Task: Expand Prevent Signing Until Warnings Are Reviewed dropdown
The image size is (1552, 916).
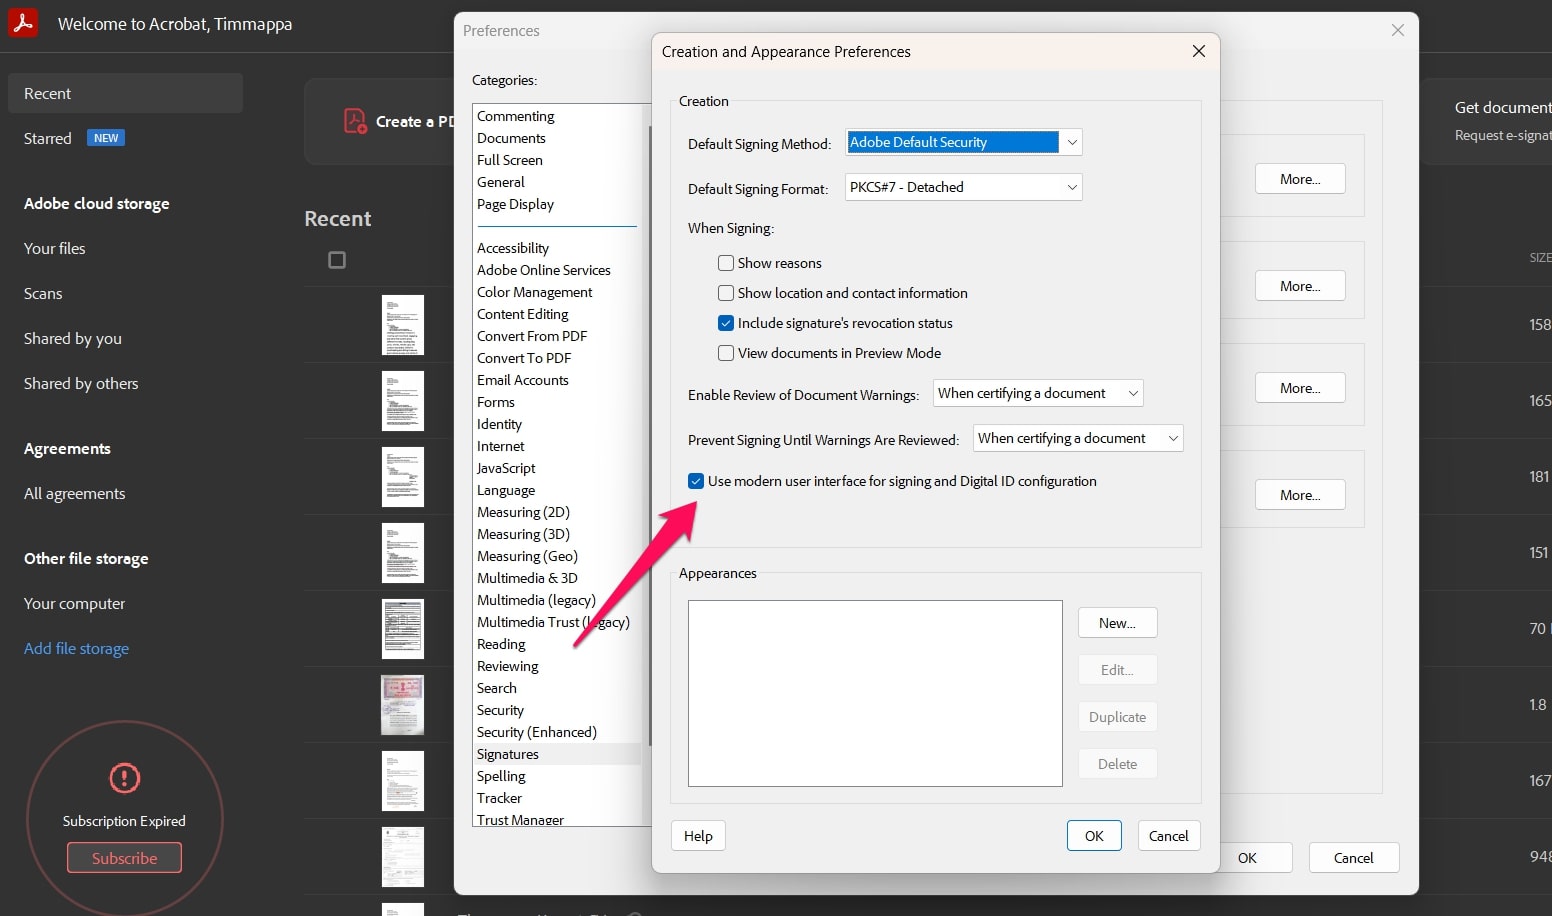Action: tap(1172, 438)
